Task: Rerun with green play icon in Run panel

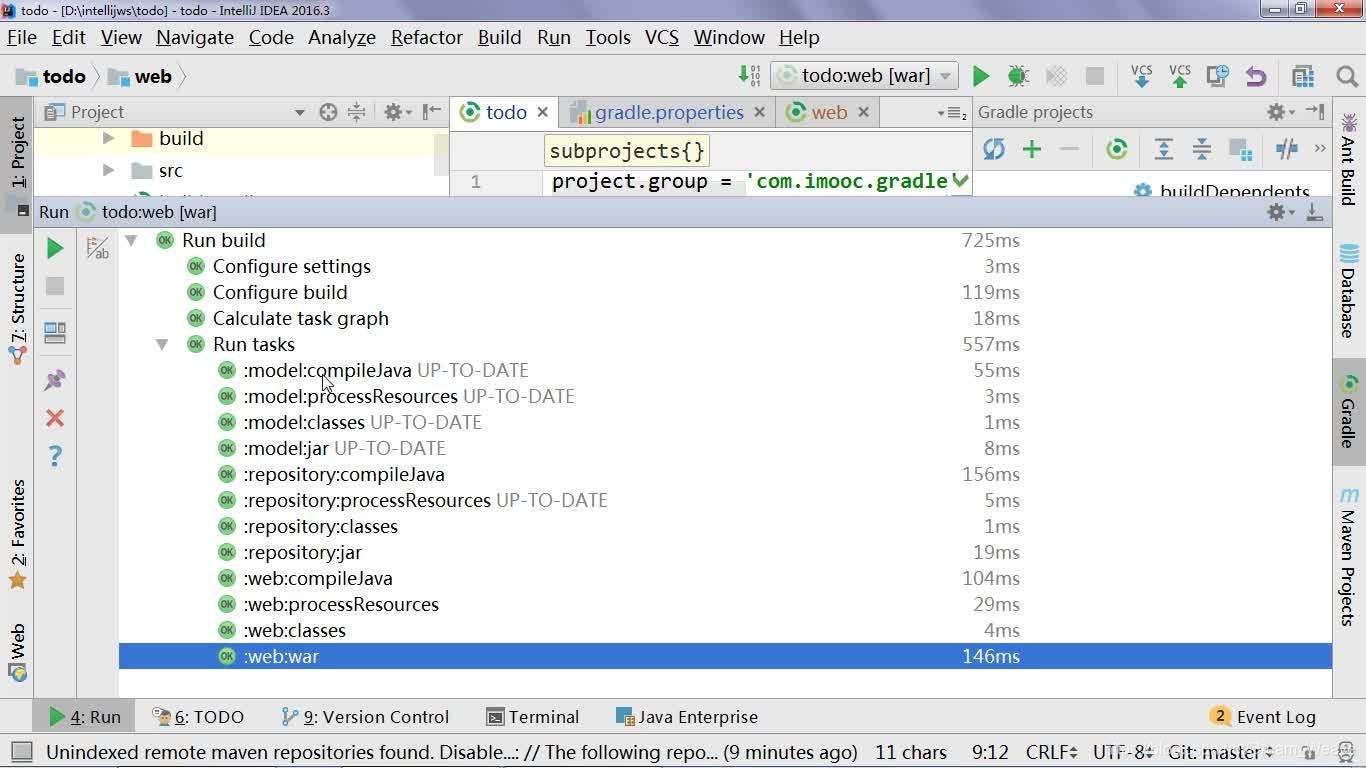Action: tap(55, 248)
